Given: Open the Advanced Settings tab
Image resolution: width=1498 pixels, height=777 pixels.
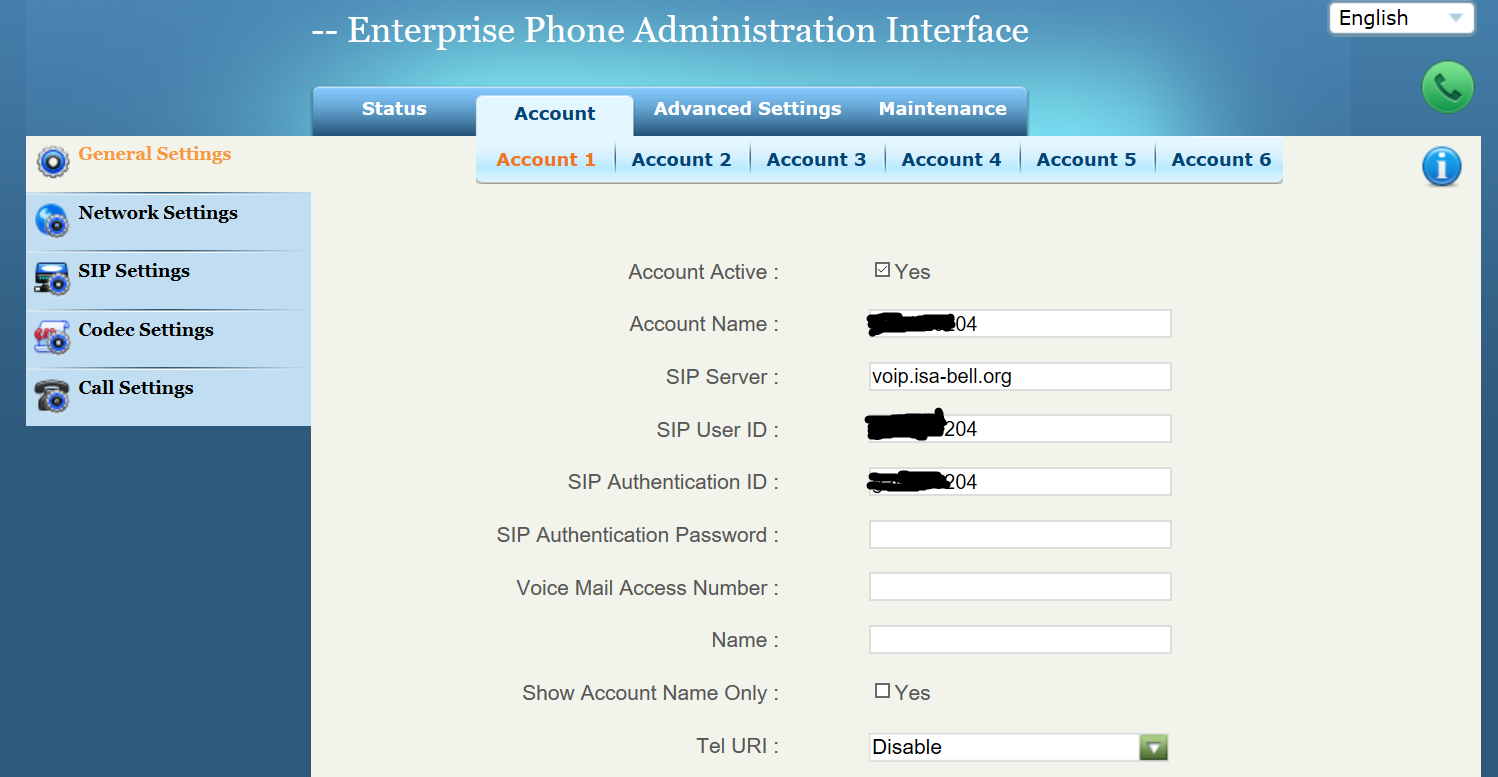Looking at the screenshot, I should tap(747, 109).
